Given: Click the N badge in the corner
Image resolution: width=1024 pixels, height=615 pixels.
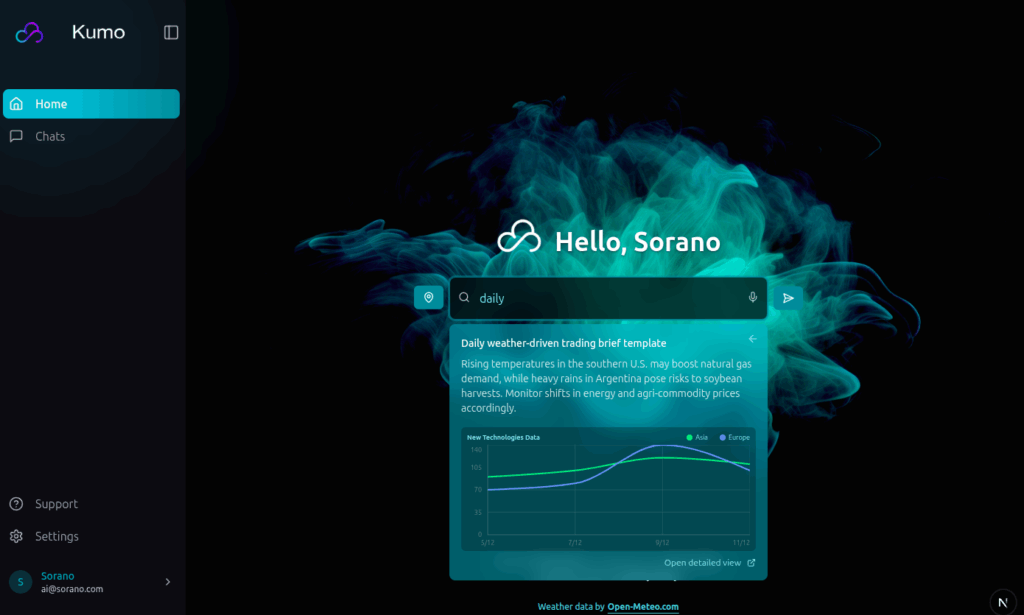Looking at the screenshot, I should coord(1002,601).
